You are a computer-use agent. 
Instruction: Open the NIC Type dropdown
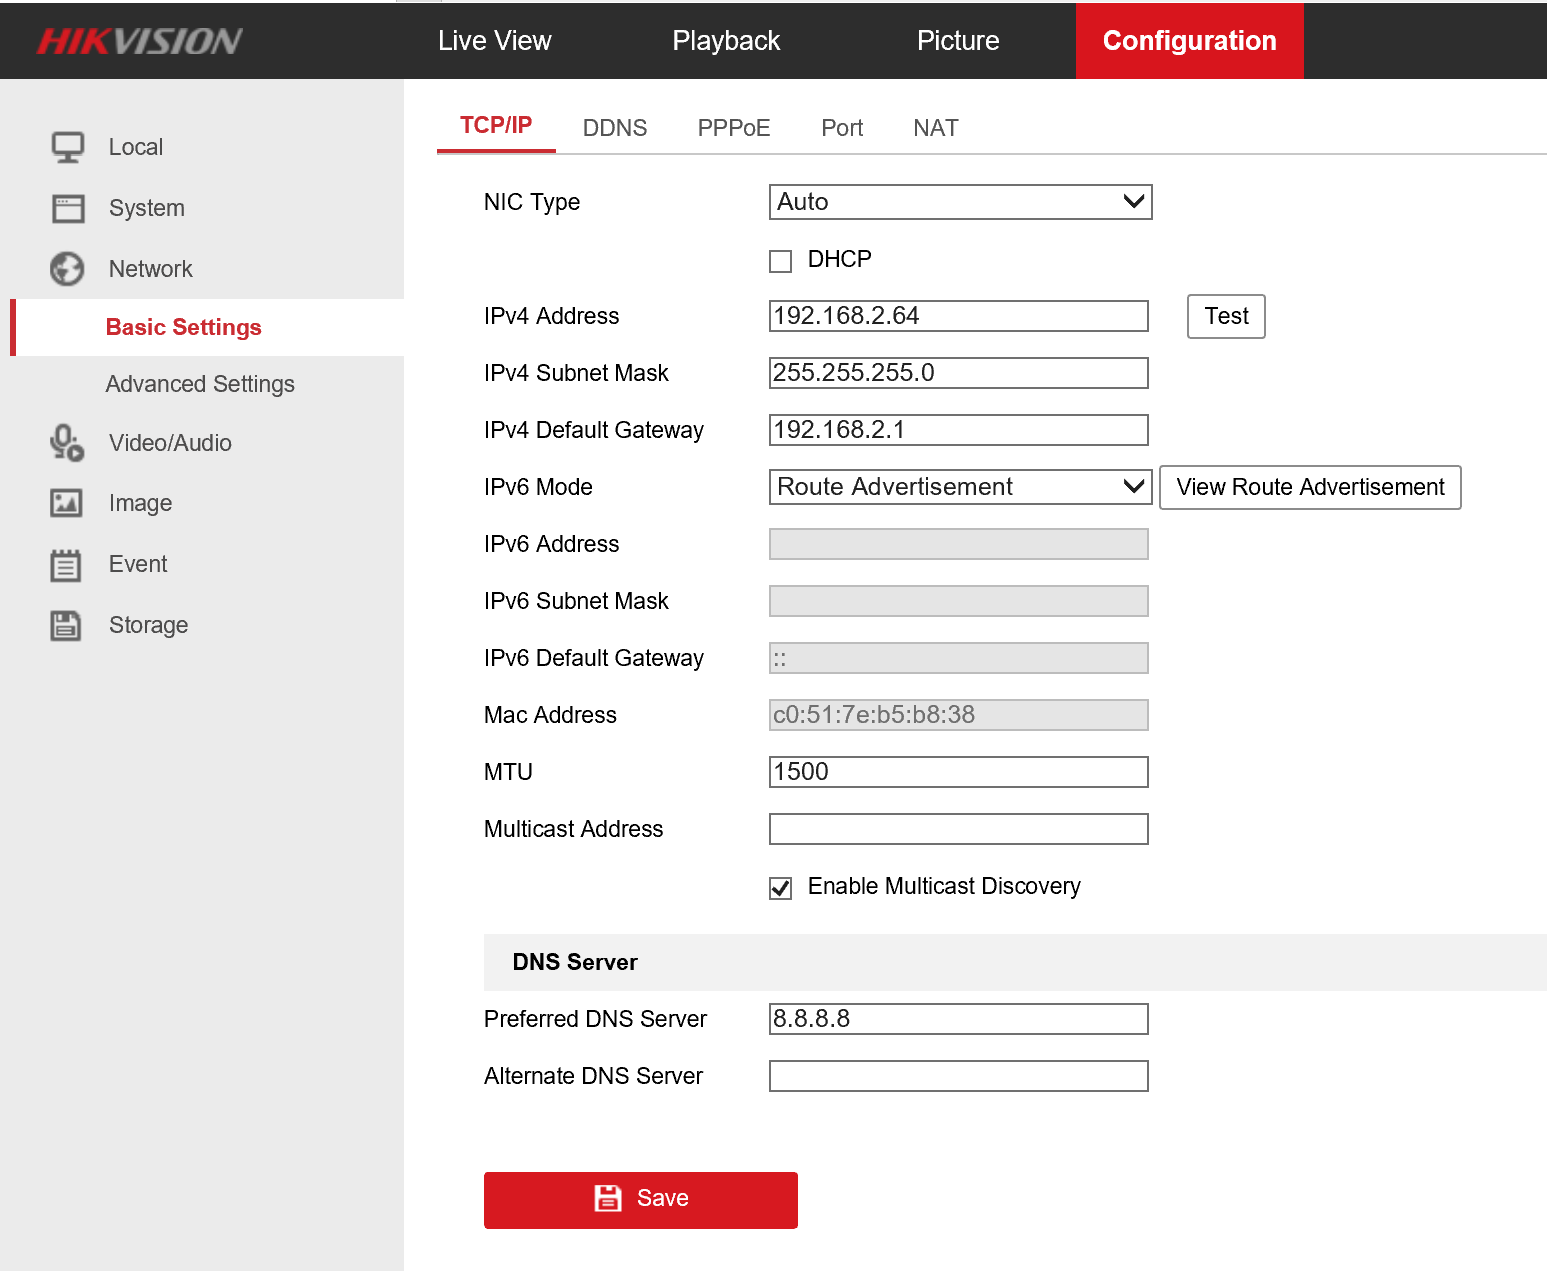pos(960,202)
